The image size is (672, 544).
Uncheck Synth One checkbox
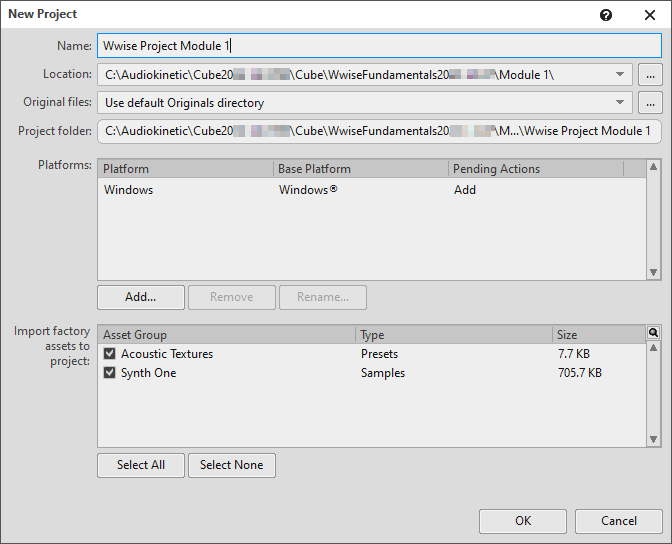pyautogui.click(x=110, y=373)
